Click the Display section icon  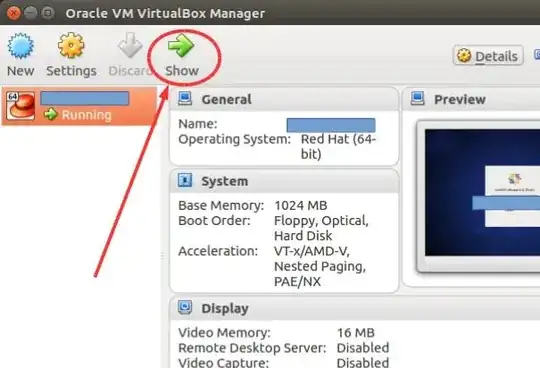click(x=185, y=307)
